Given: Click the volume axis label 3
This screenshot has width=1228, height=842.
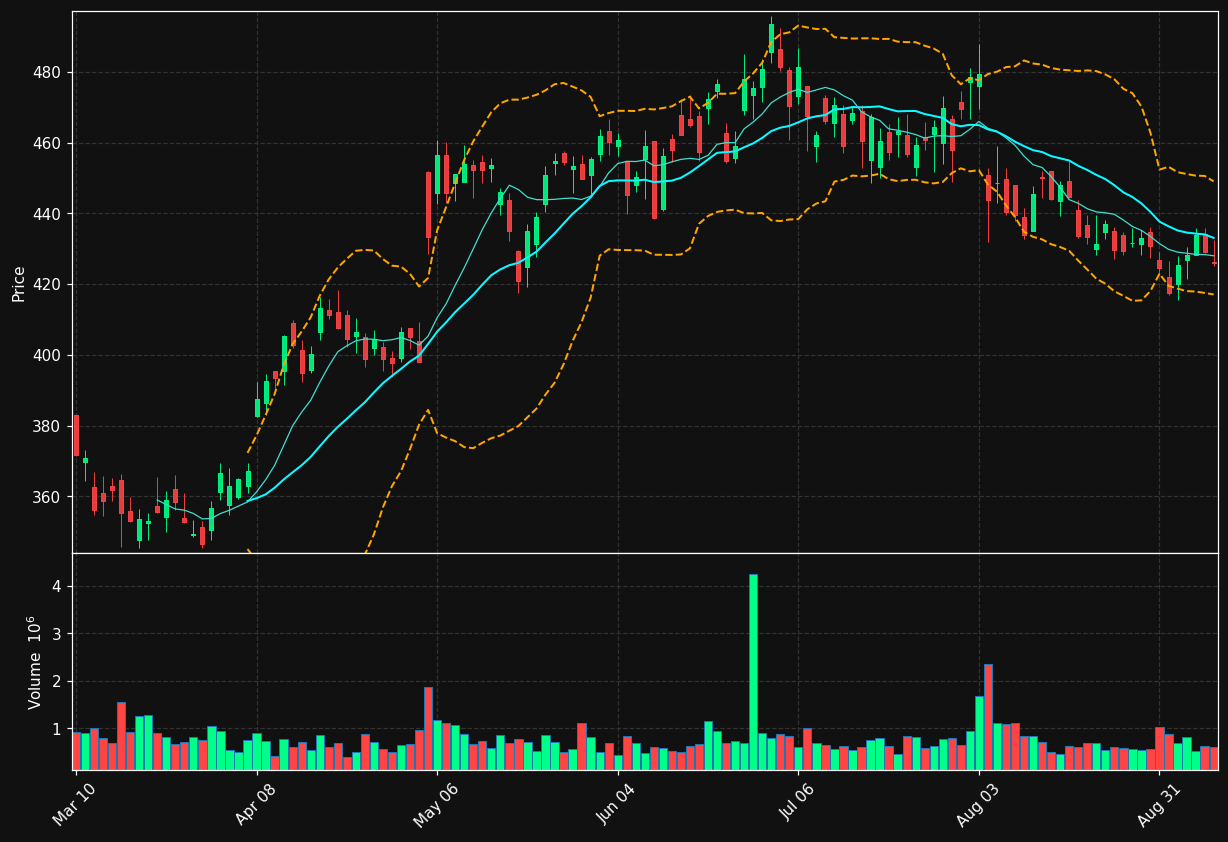Looking at the screenshot, I should 57,634.
